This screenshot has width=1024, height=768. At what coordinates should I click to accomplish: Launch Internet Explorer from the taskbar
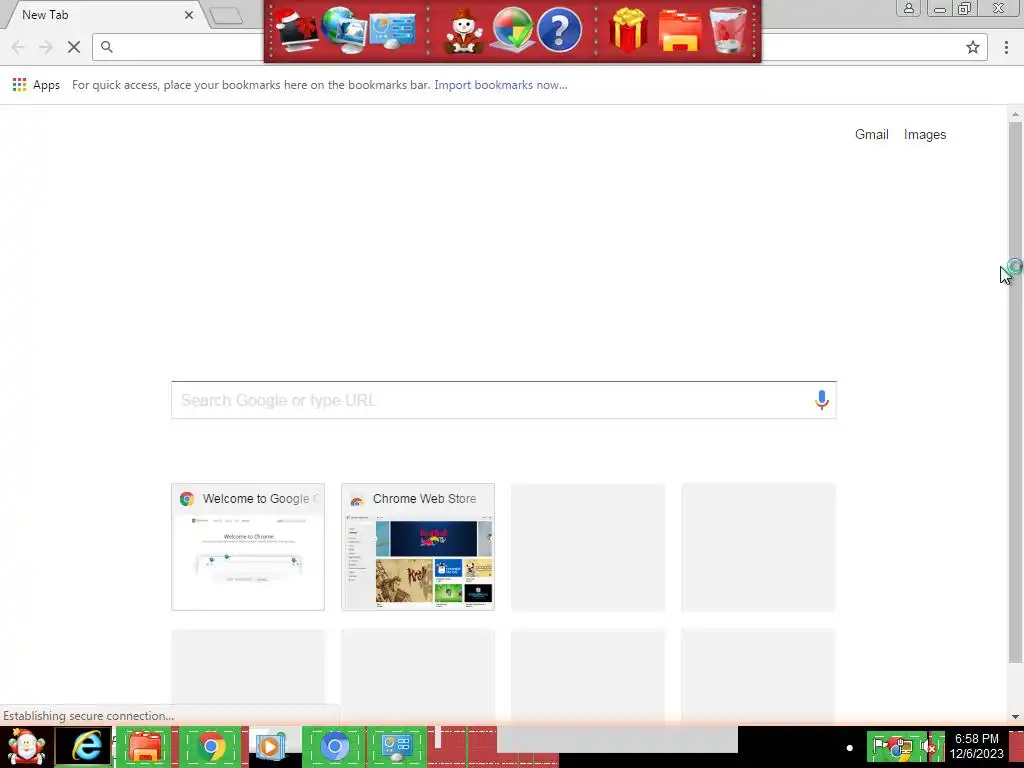pyautogui.click(x=86, y=746)
